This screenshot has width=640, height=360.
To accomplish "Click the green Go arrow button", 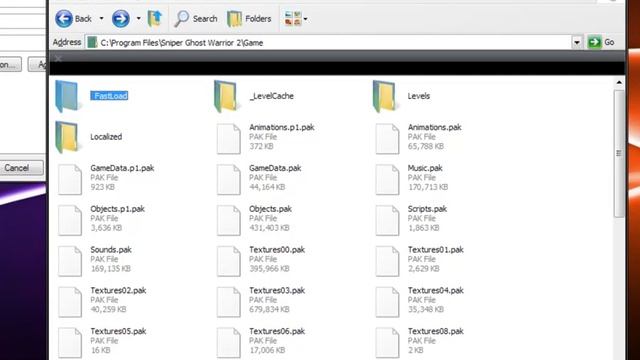I will 594,42.
